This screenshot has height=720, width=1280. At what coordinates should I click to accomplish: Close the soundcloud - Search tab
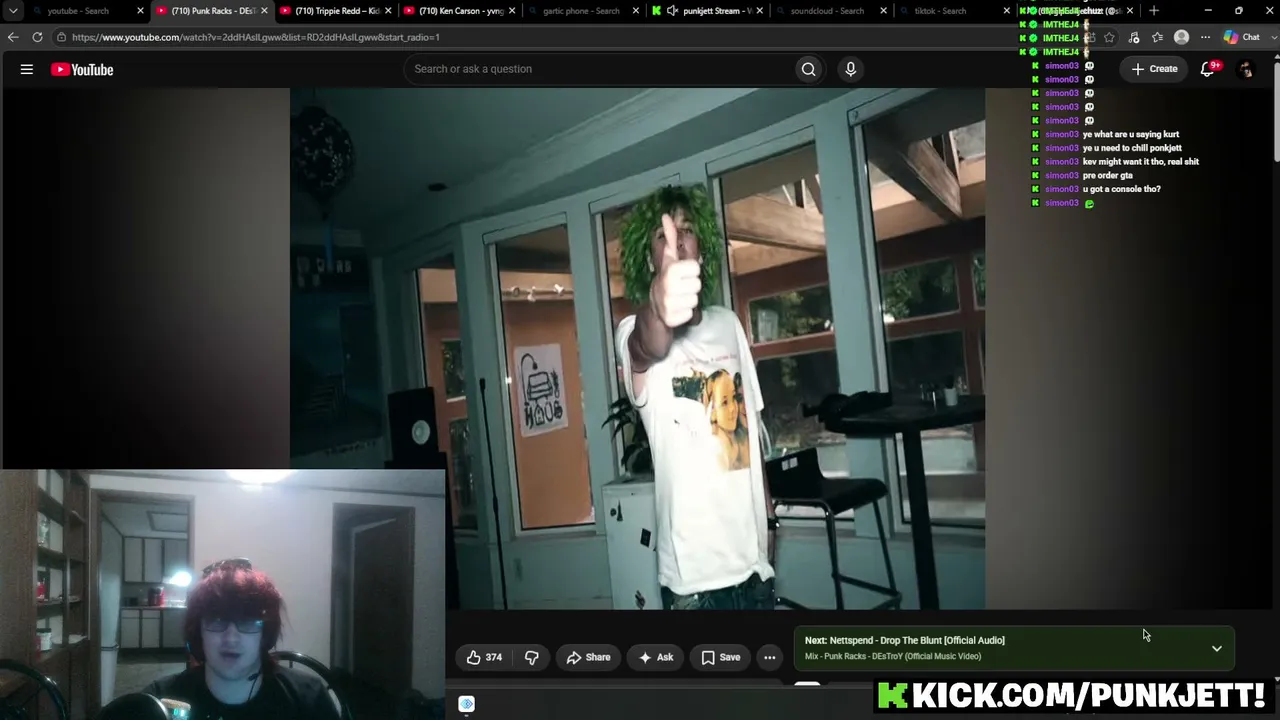(883, 11)
